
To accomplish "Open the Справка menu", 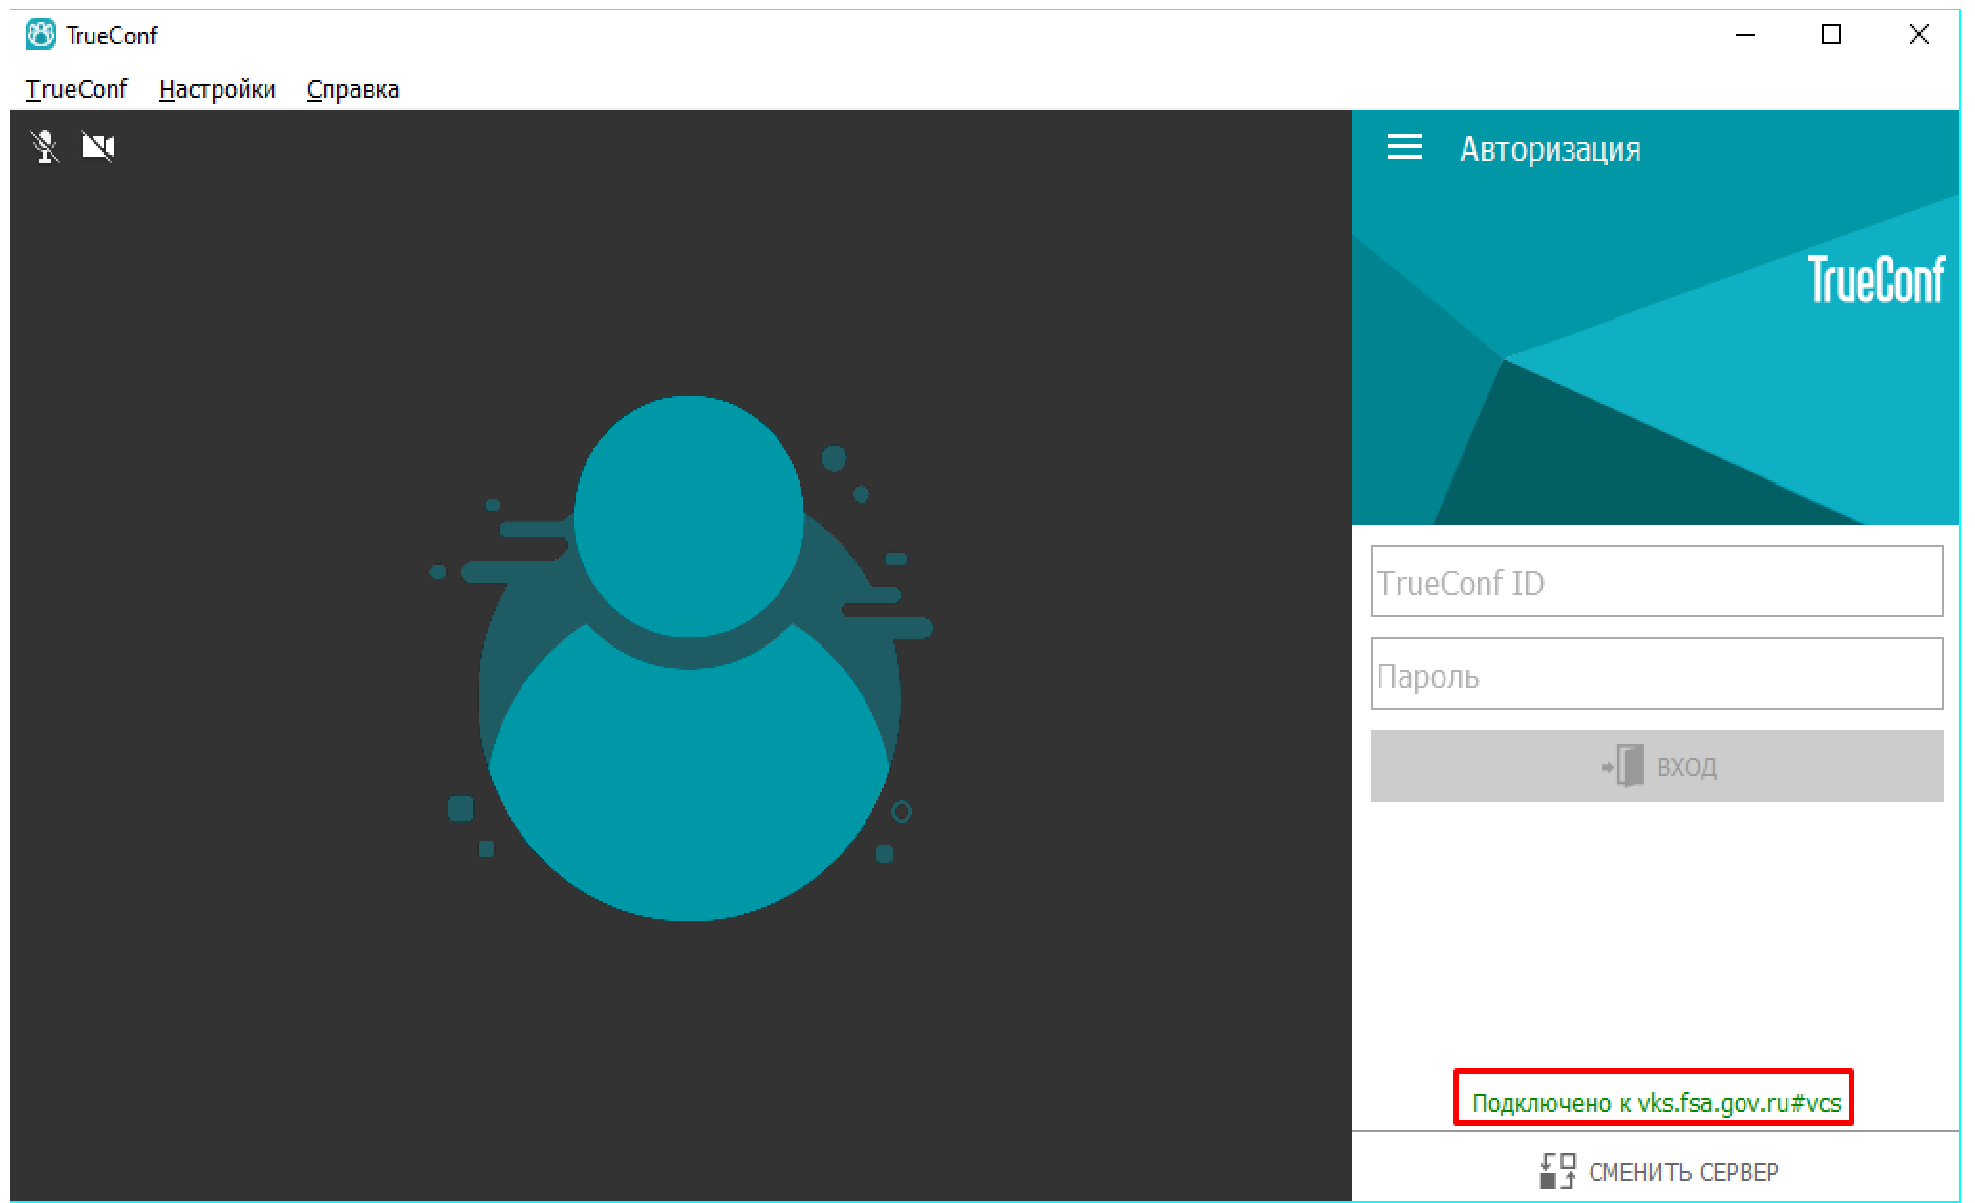I will 352,89.
